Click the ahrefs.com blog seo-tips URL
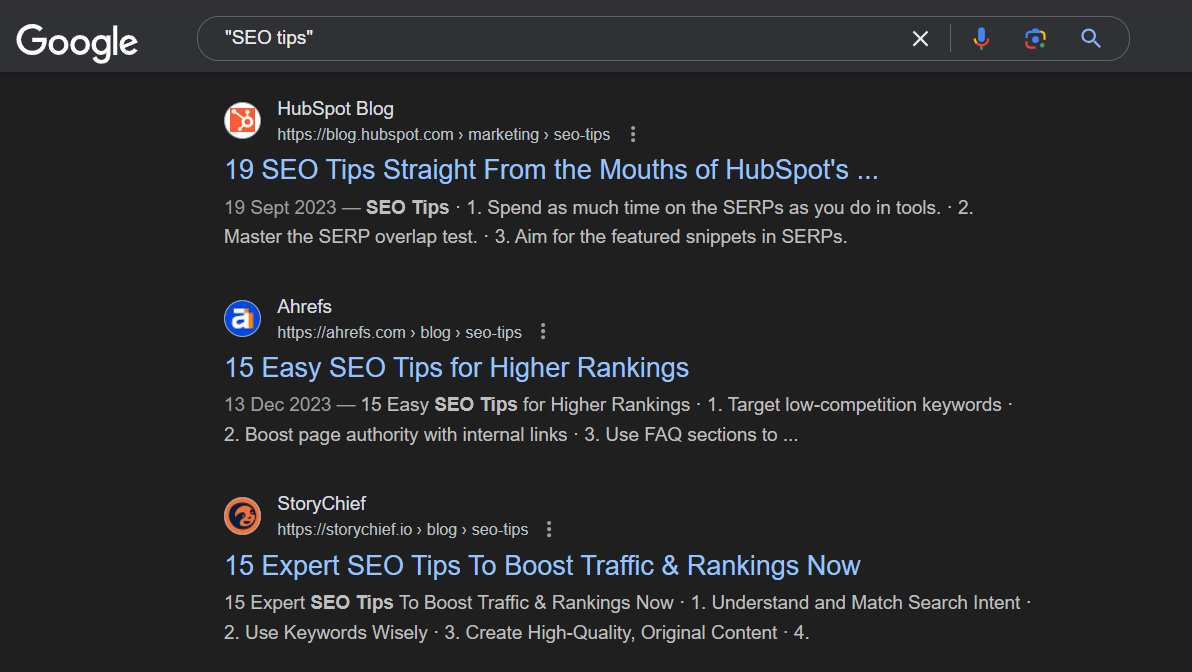 tap(399, 332)
